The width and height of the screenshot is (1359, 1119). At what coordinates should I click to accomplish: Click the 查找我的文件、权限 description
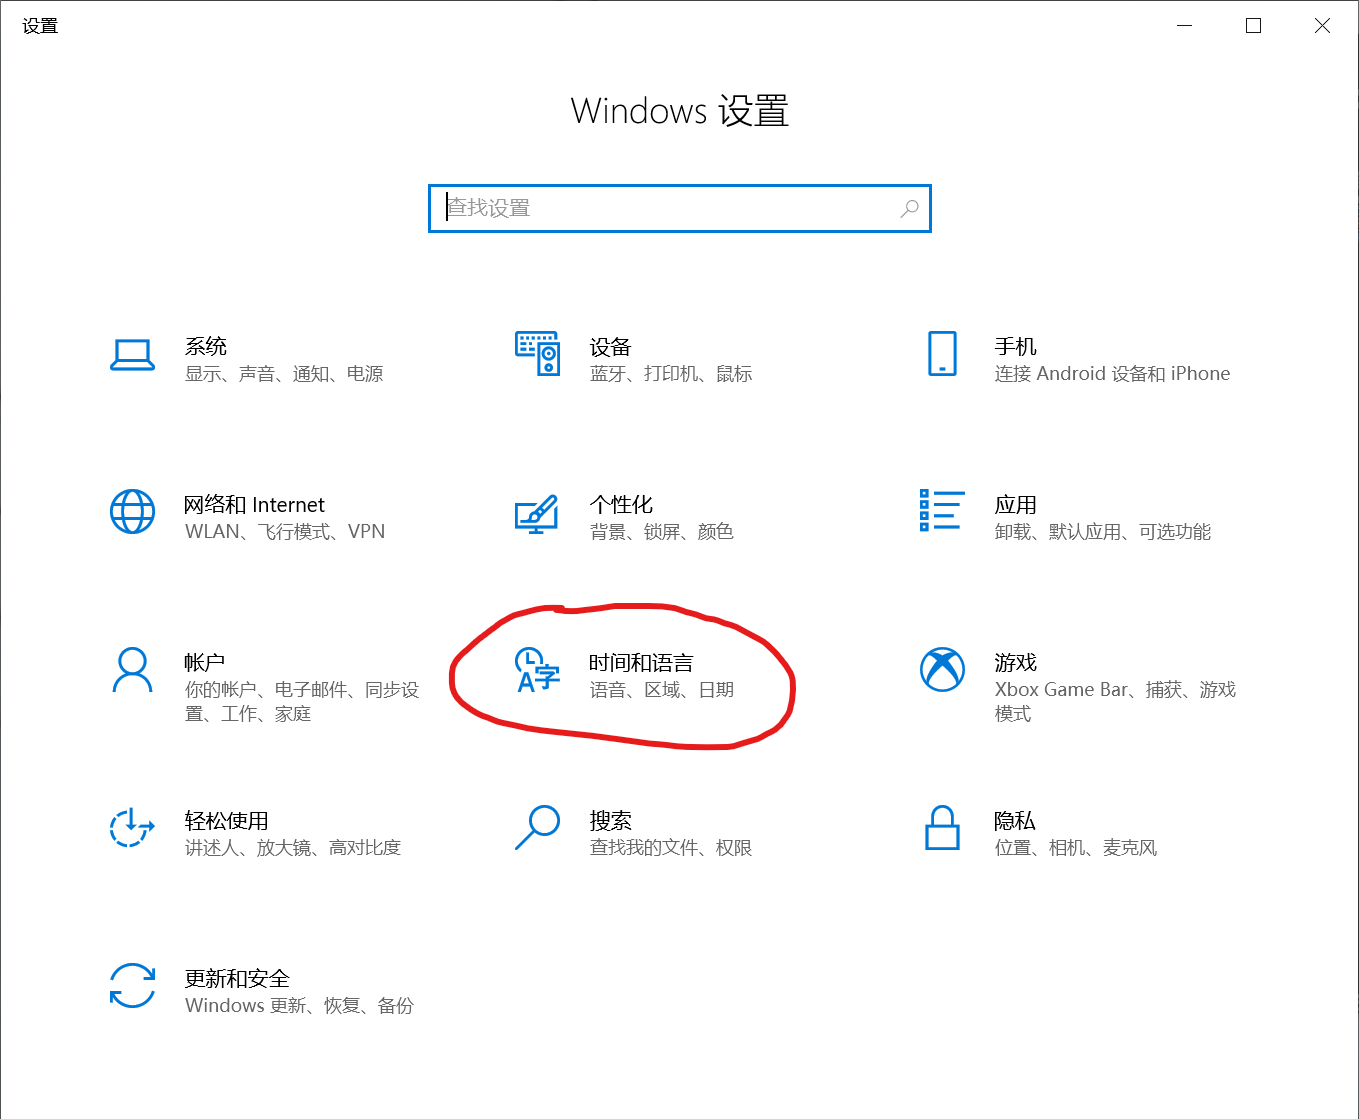pos(671,848)
